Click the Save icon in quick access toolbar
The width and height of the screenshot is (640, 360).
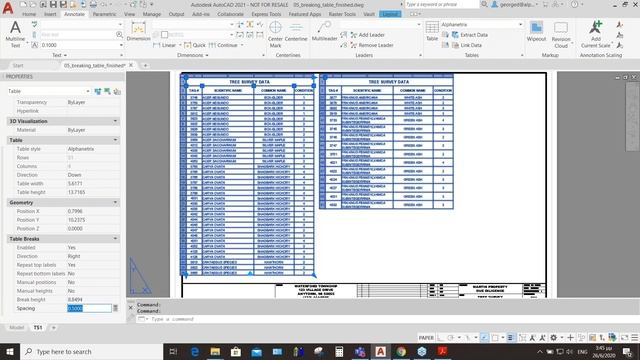tap(53, 4)
